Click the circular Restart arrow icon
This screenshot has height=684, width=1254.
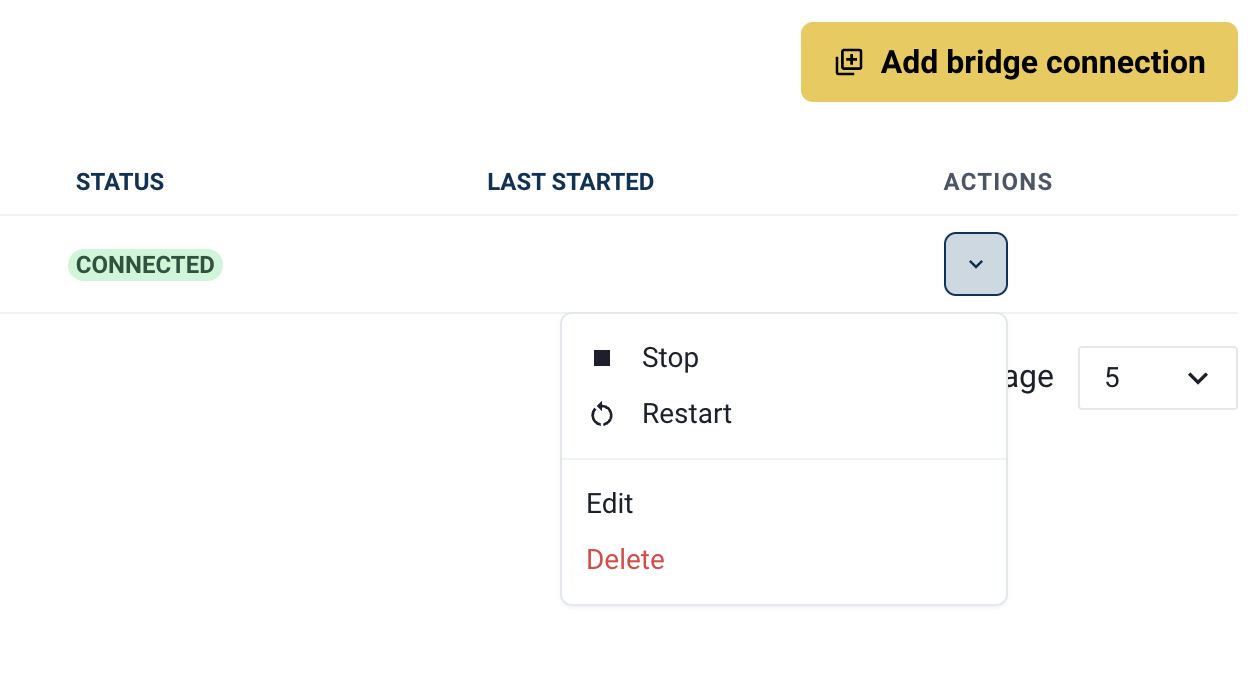(x=602, y=414)
